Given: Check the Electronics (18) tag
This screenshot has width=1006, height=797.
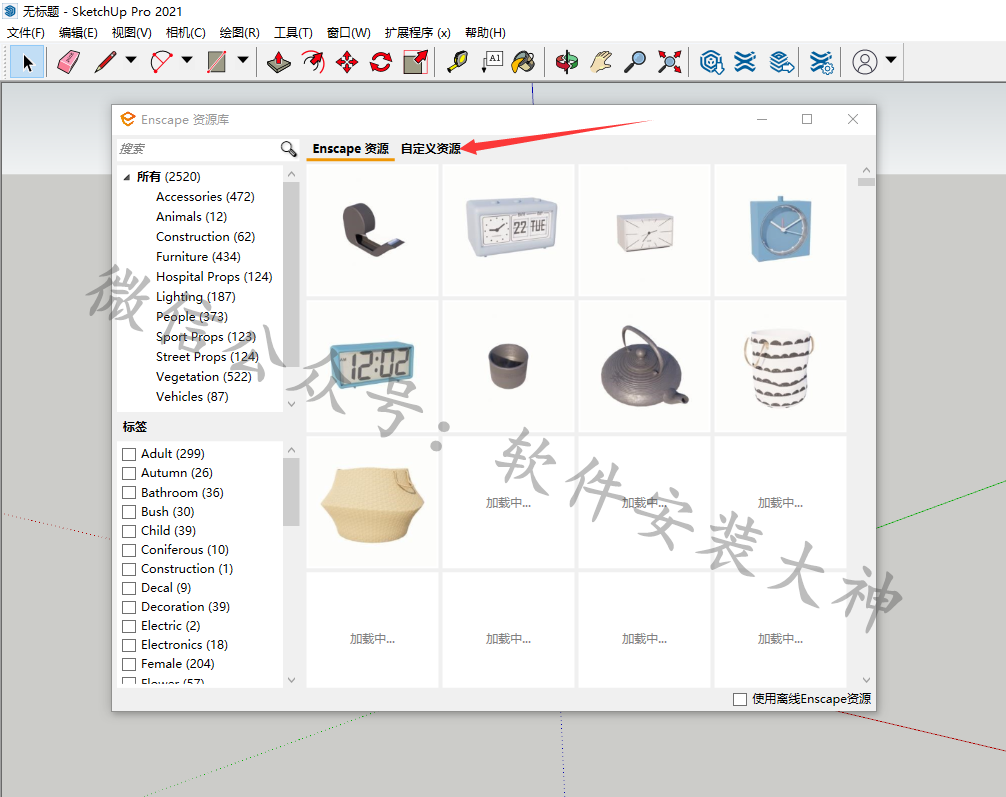Looking at the screenshot, I should click(x=129, y=646).
